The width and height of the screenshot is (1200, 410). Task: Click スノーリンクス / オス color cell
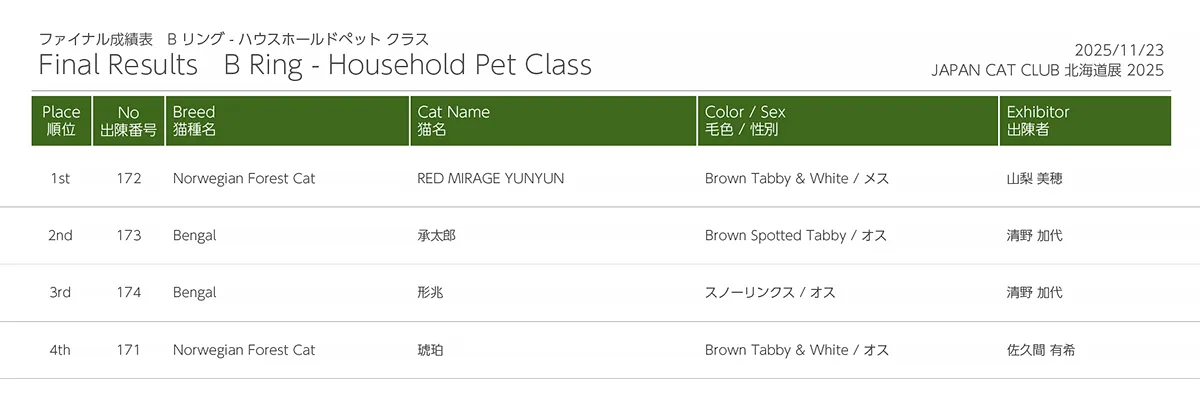coord(770,293)
